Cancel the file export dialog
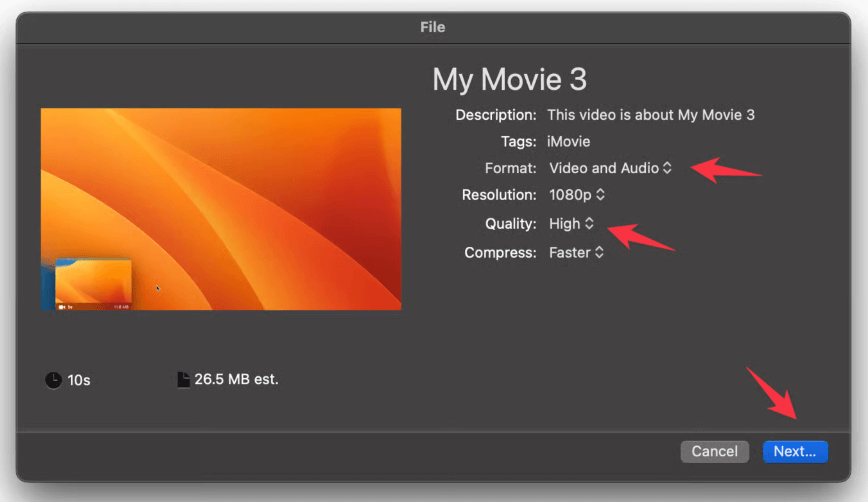Viewport: 868px width, 502px height. pyautogui.click(x=714, y=452)
